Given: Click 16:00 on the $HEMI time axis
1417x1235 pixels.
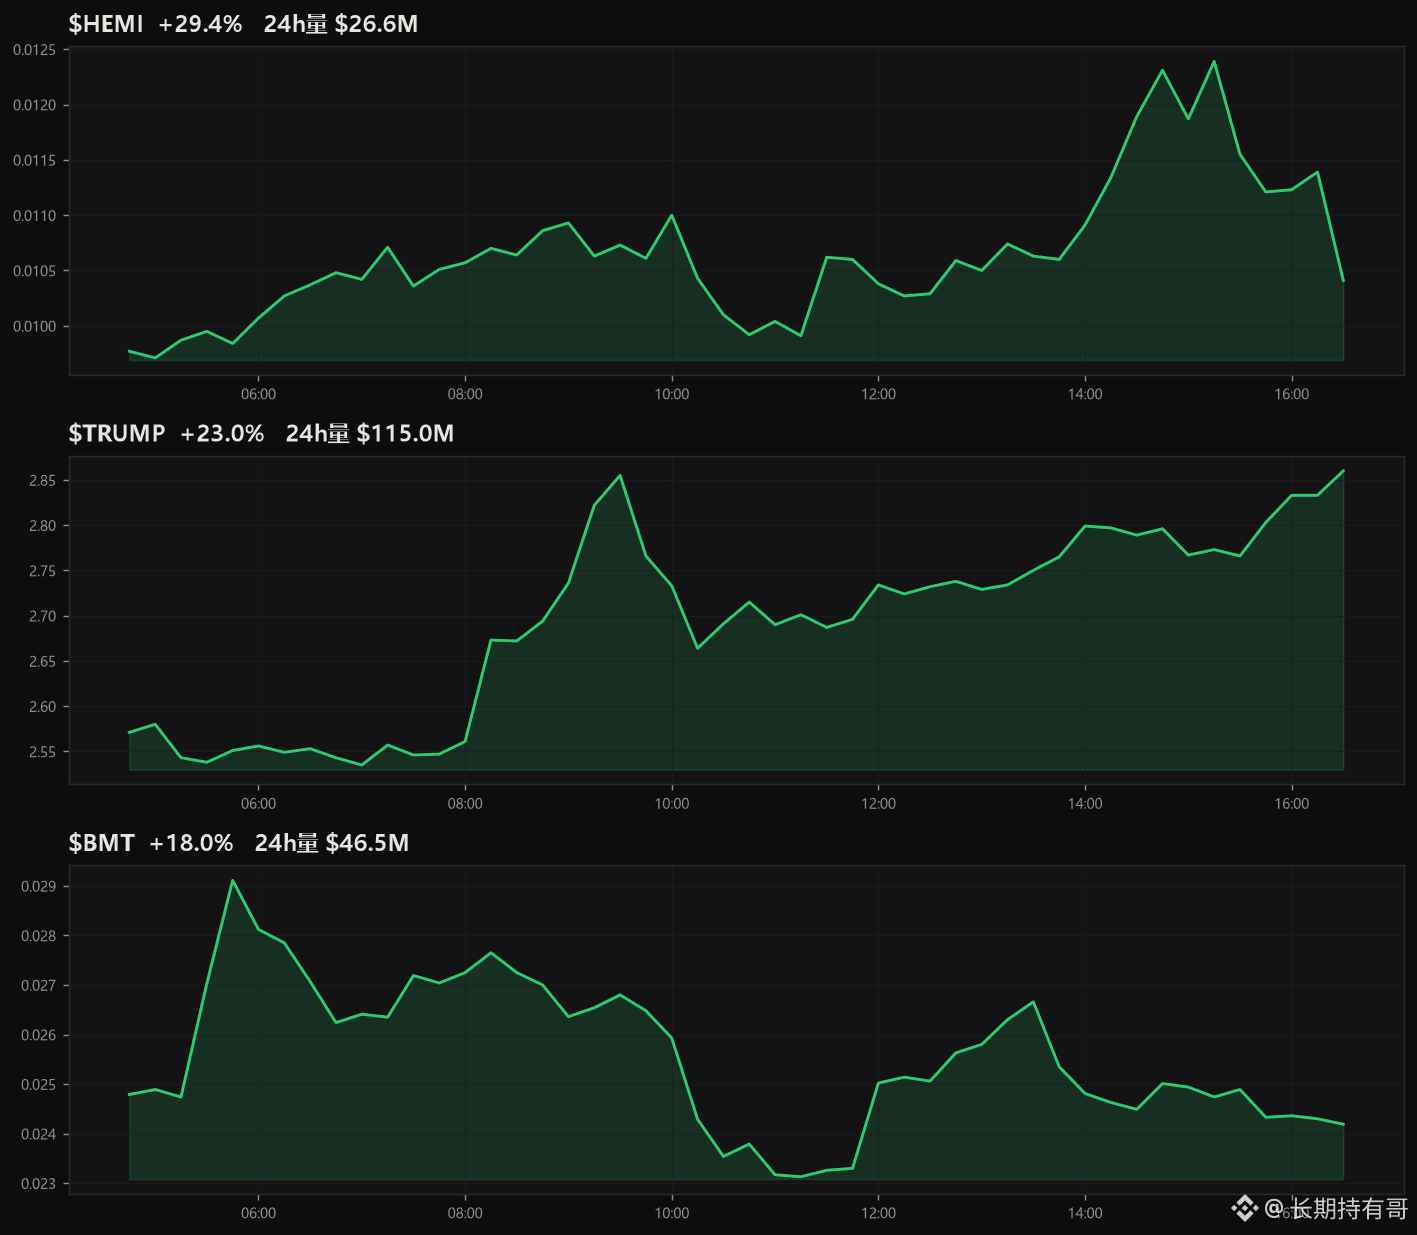Looking at the screenshot, I should pyautogui.click(x=1292, y=394).
